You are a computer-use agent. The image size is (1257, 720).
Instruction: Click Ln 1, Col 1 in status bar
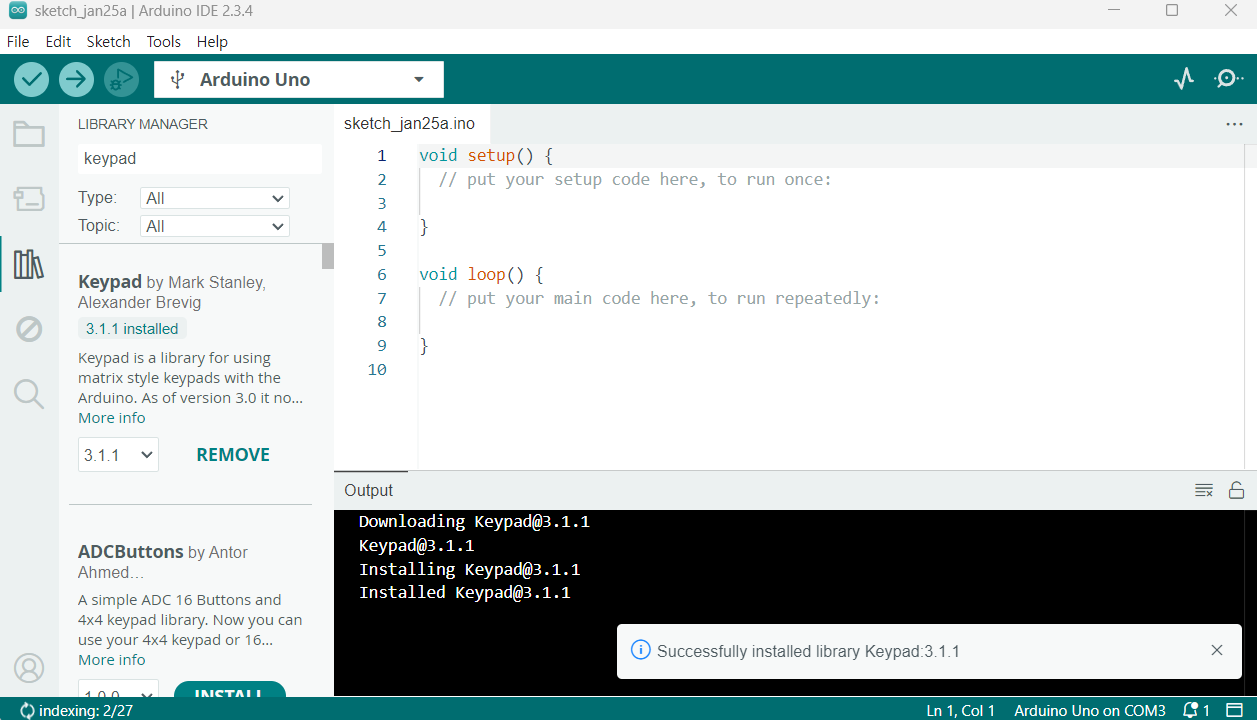point(960,710)
